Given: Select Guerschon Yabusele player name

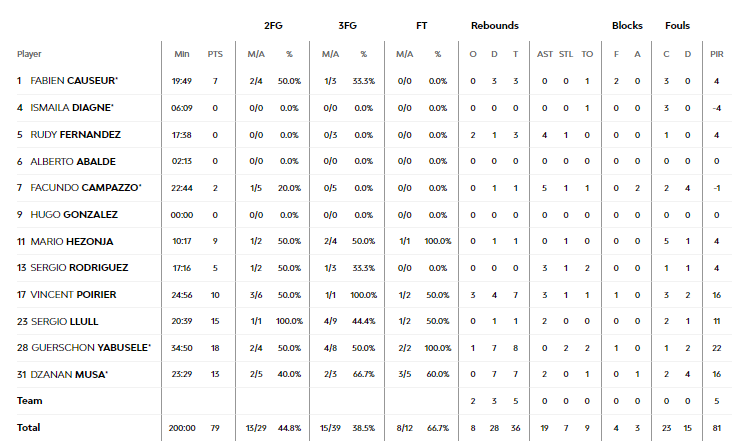Looking at the screenshot, I should 91,348.
